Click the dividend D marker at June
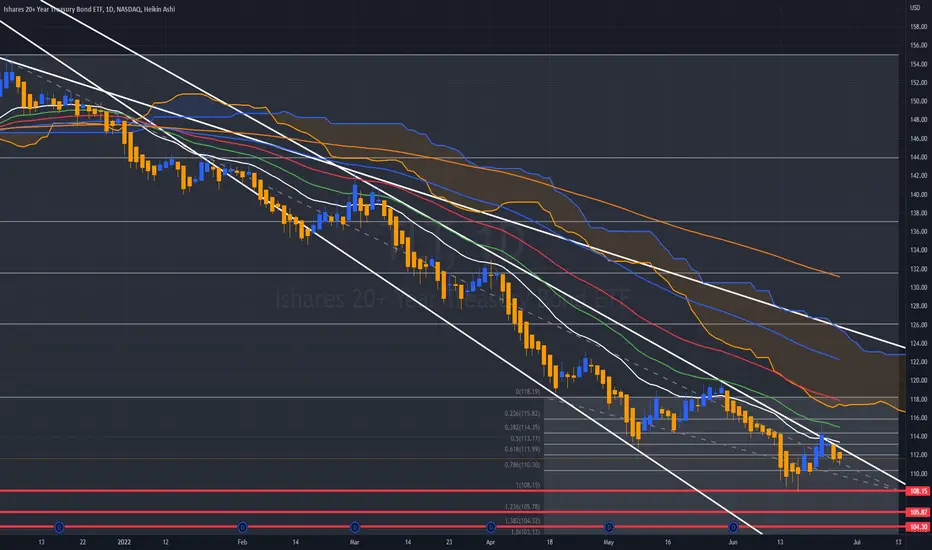This screenshot has height=550, width=932. click(733, 527)
